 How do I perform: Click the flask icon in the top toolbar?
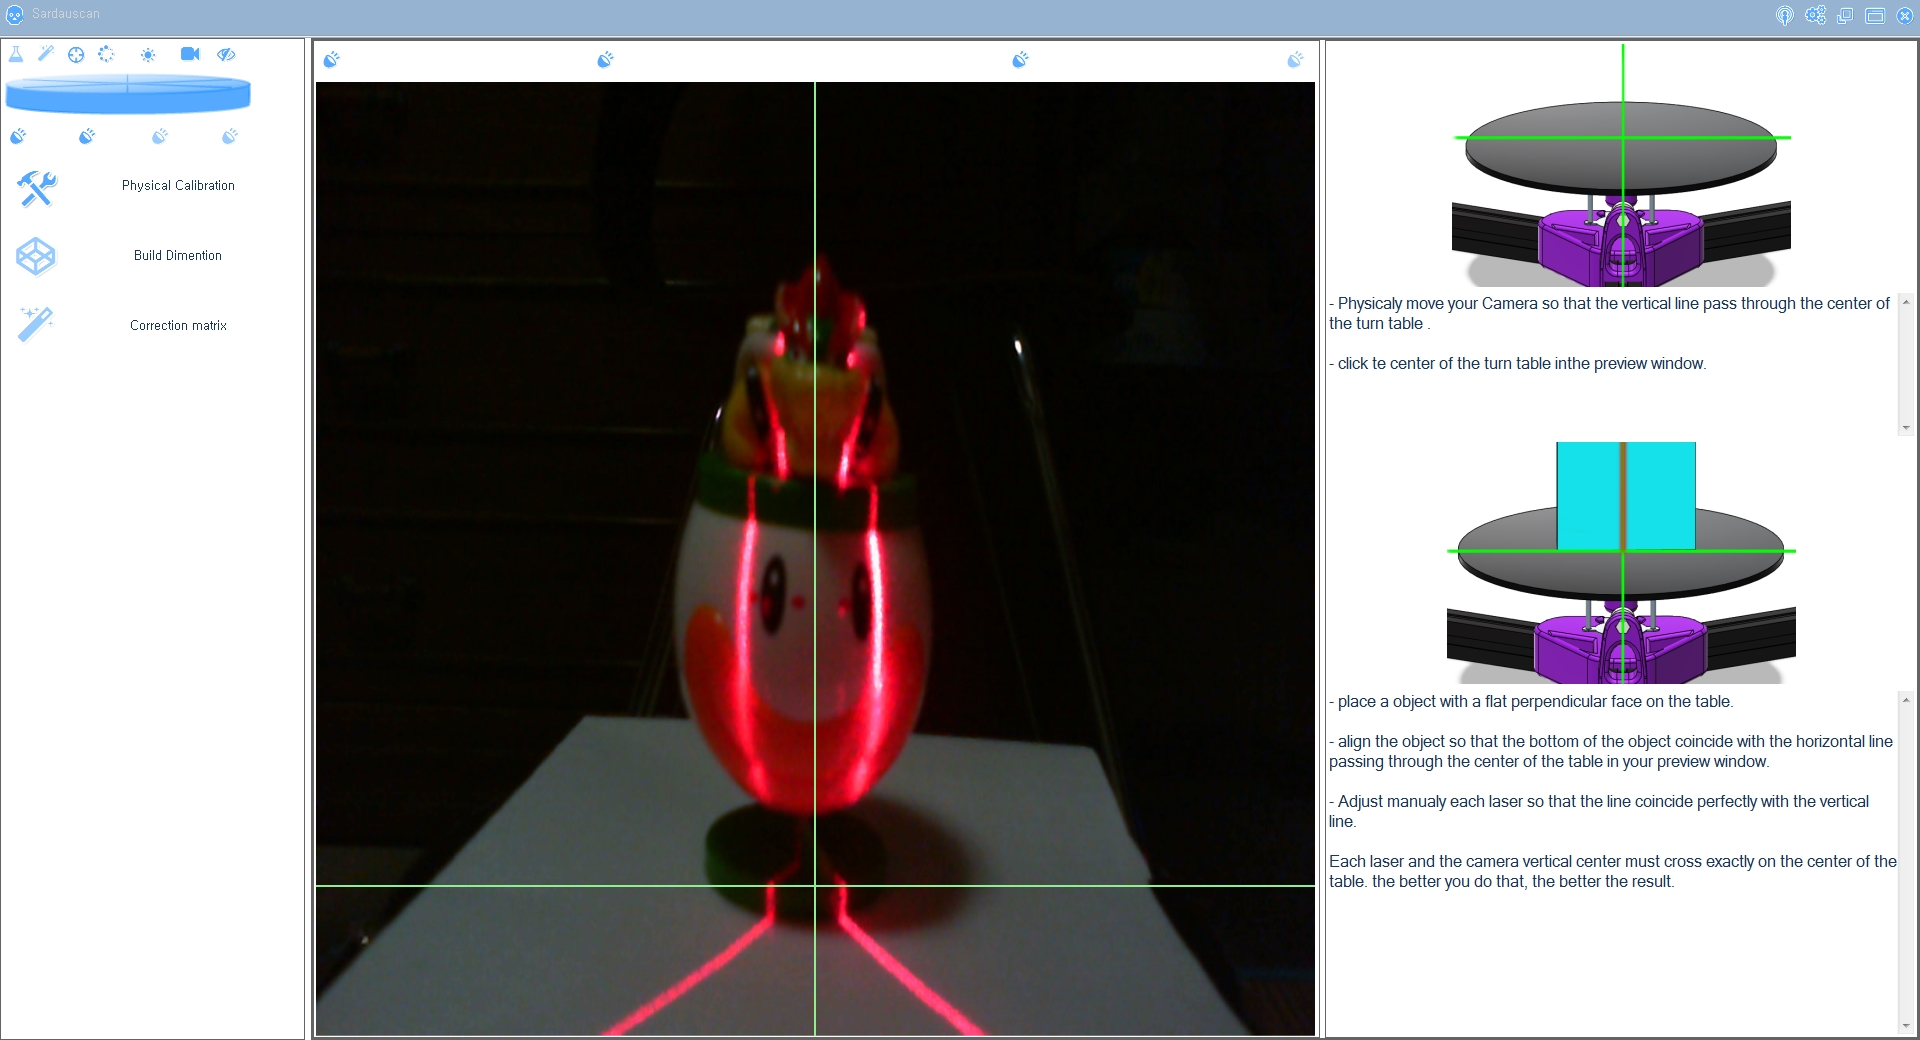pyautogui.click(x=16, y=54)
